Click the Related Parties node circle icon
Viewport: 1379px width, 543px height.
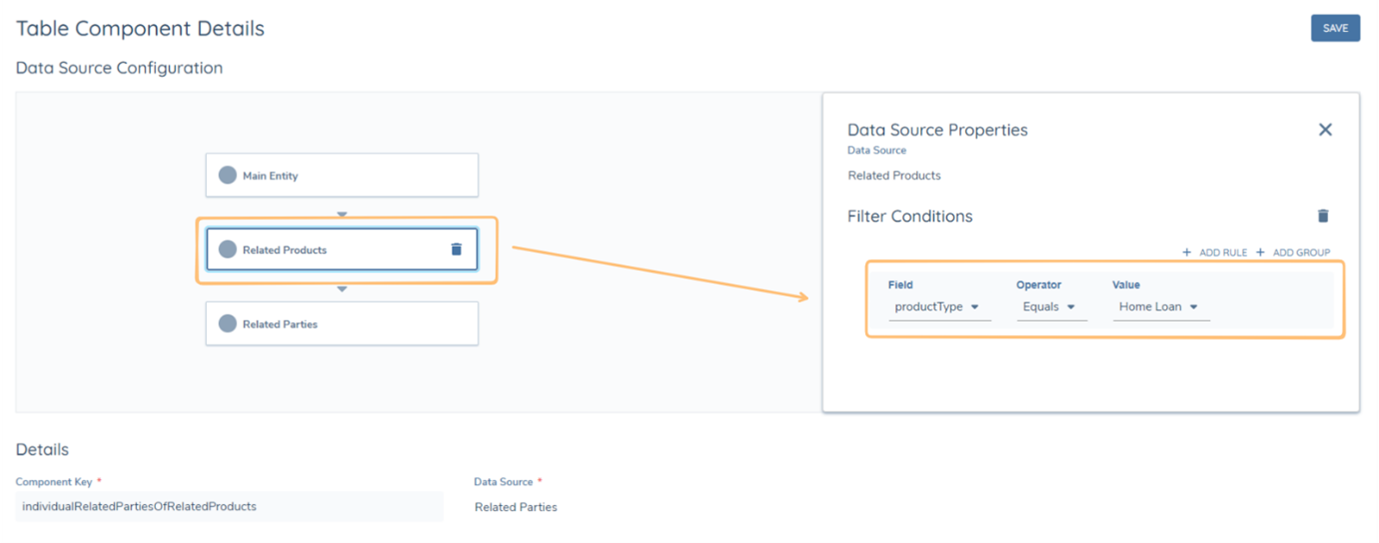point(227,324)
